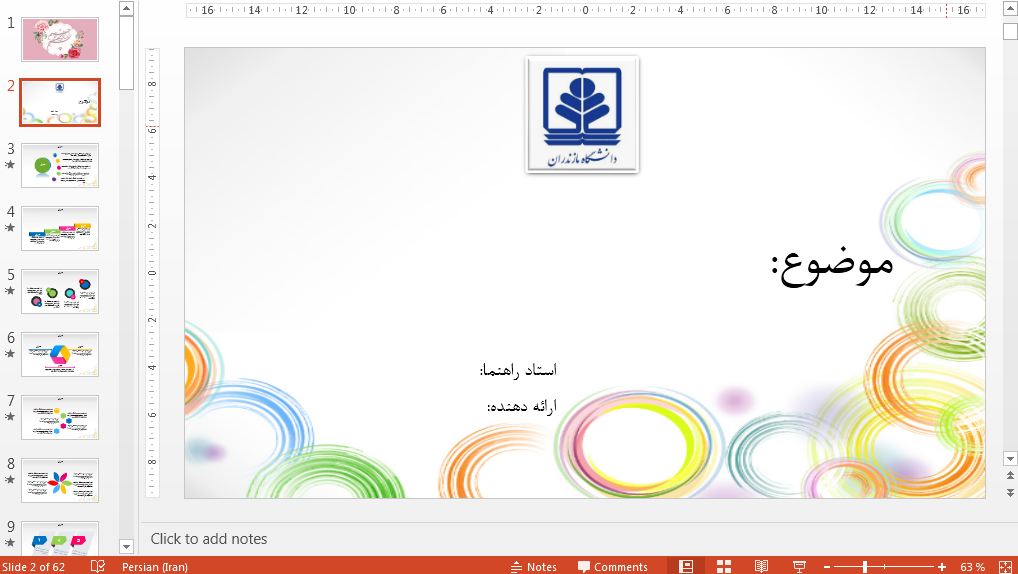Open zoom dialog via 63% level
1018x574 pixels.
coord(972,567)
